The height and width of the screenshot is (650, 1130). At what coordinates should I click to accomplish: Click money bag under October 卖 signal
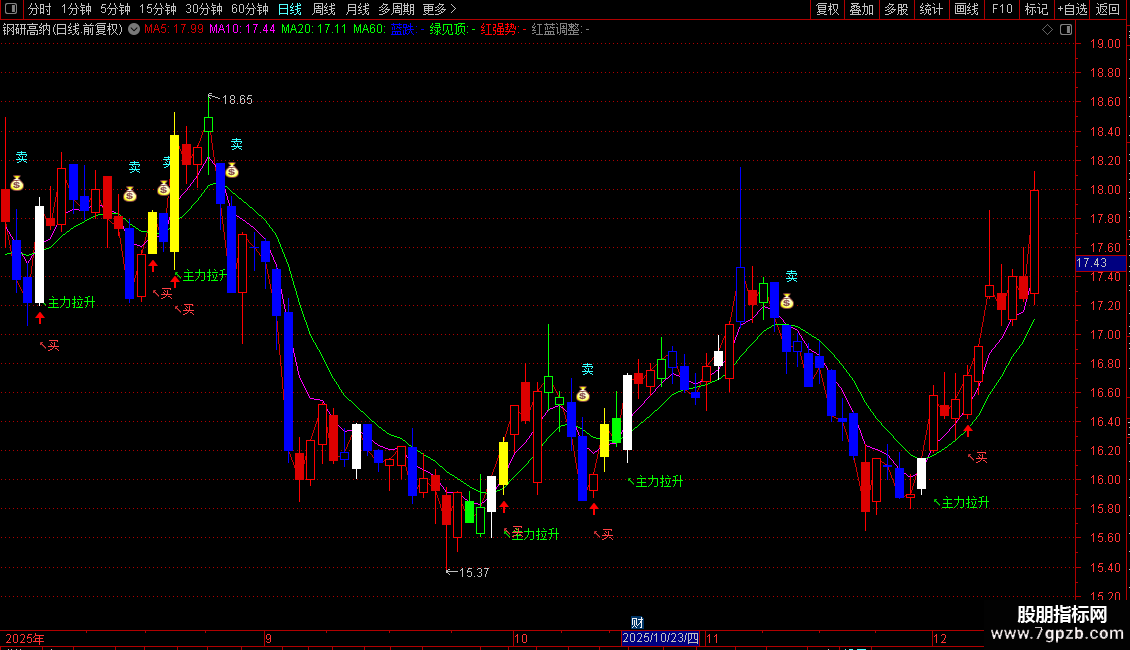[x=583, y=394]
